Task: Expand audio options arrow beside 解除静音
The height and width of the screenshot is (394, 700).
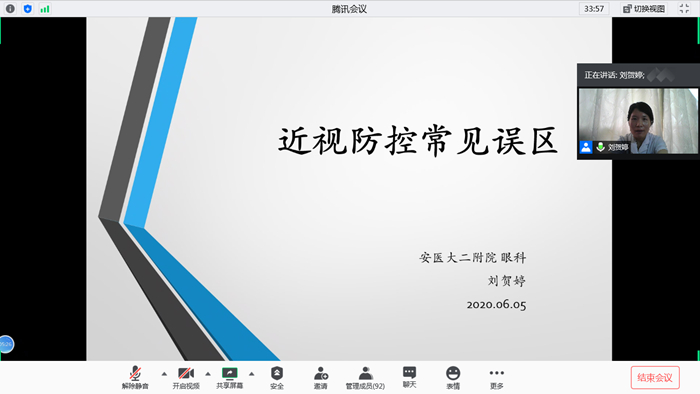Action: [x=164, y=374]
